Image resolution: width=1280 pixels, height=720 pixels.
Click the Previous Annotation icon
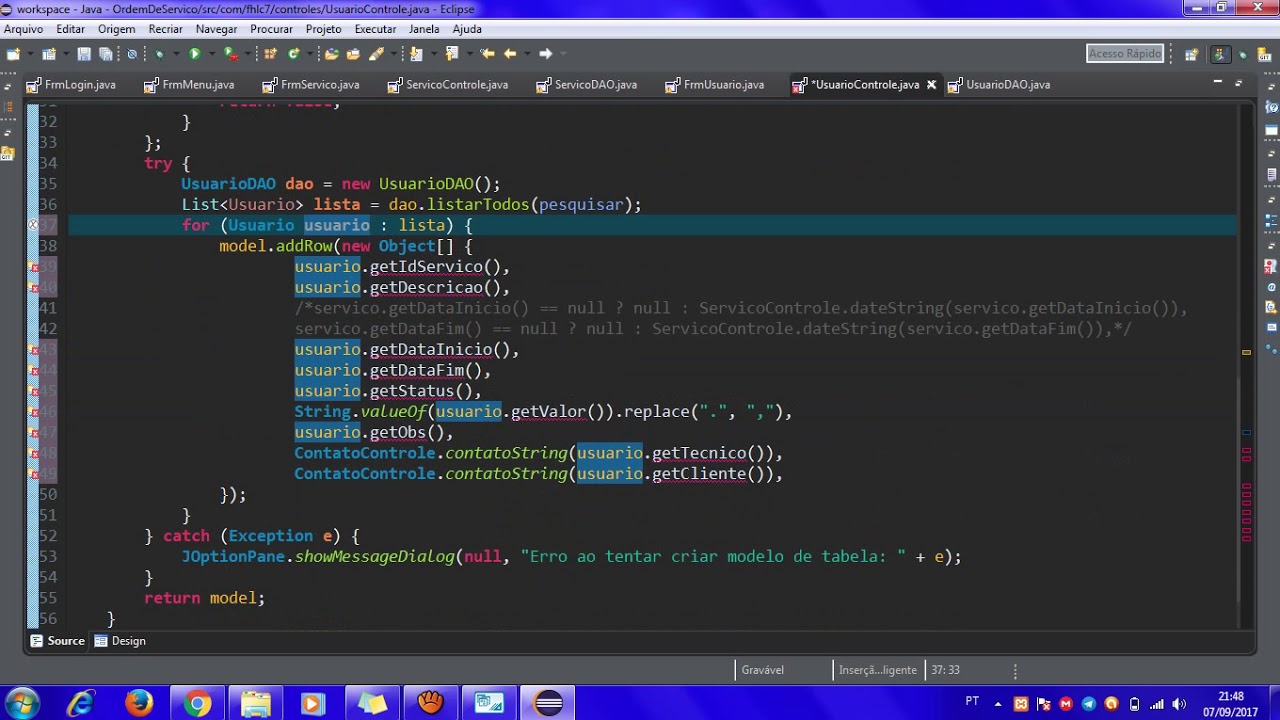tap(452, 54)
